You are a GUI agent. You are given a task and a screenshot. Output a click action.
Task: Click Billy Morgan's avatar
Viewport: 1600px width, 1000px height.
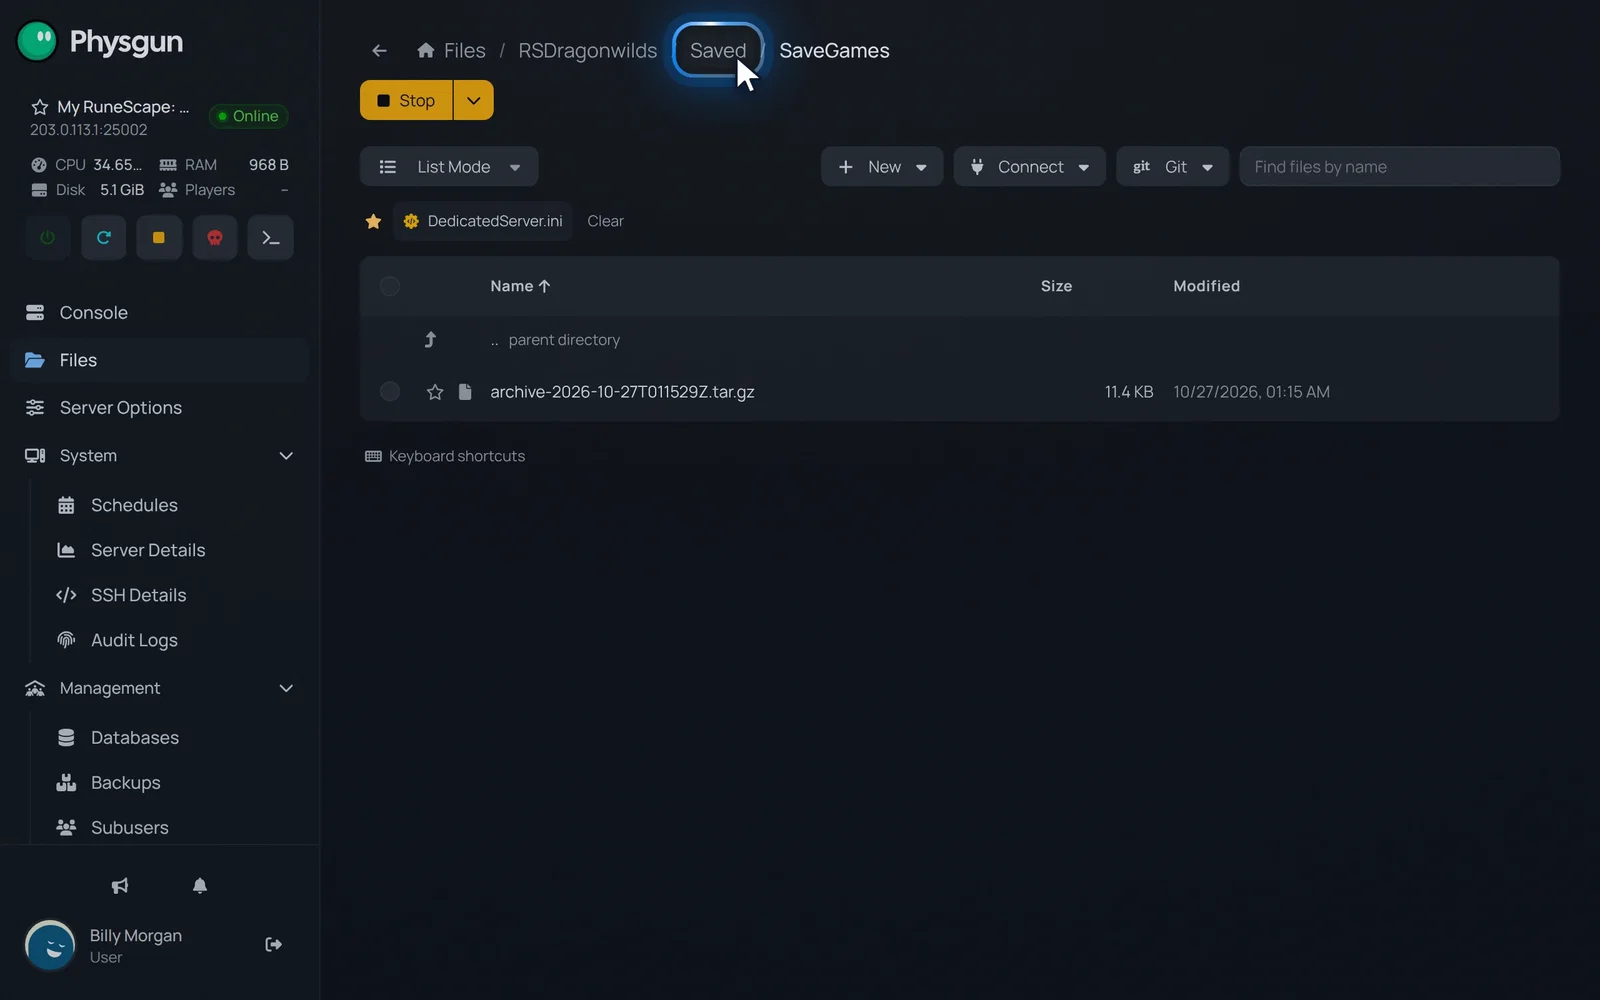[x=50, y=946]
